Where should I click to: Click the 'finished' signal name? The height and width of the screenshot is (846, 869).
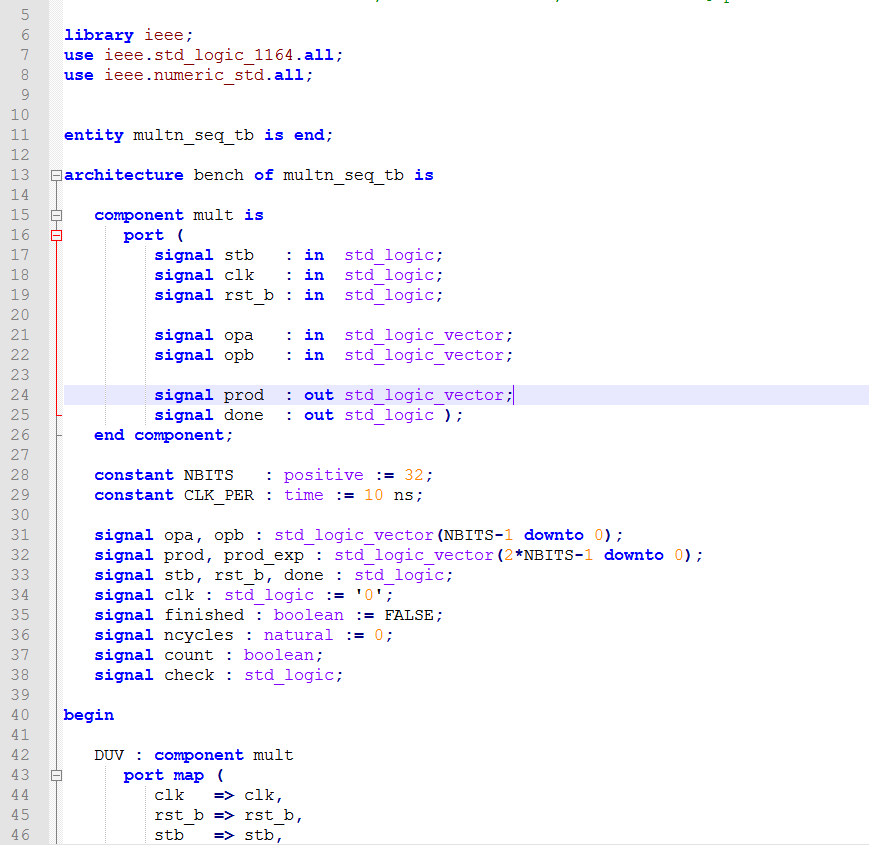(204, 615)
